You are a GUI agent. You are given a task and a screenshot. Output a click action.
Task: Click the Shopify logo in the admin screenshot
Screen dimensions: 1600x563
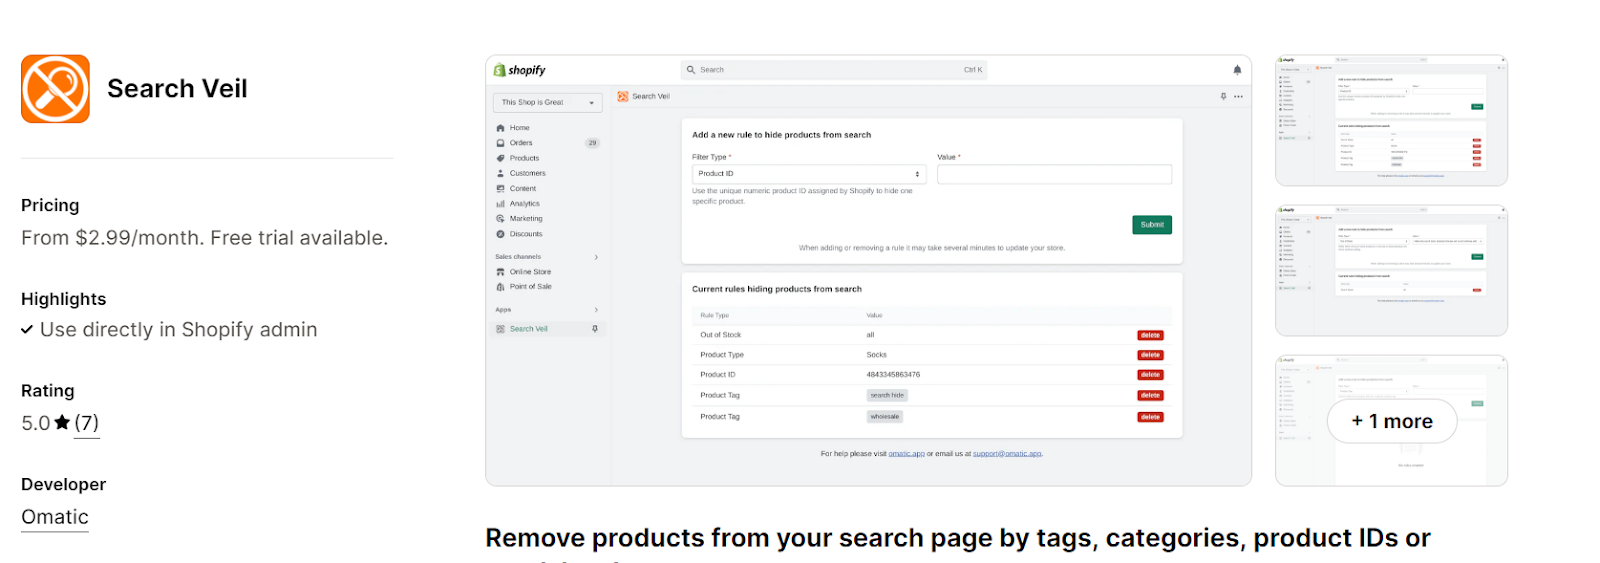pyautogui.click(x=520, y=70)
